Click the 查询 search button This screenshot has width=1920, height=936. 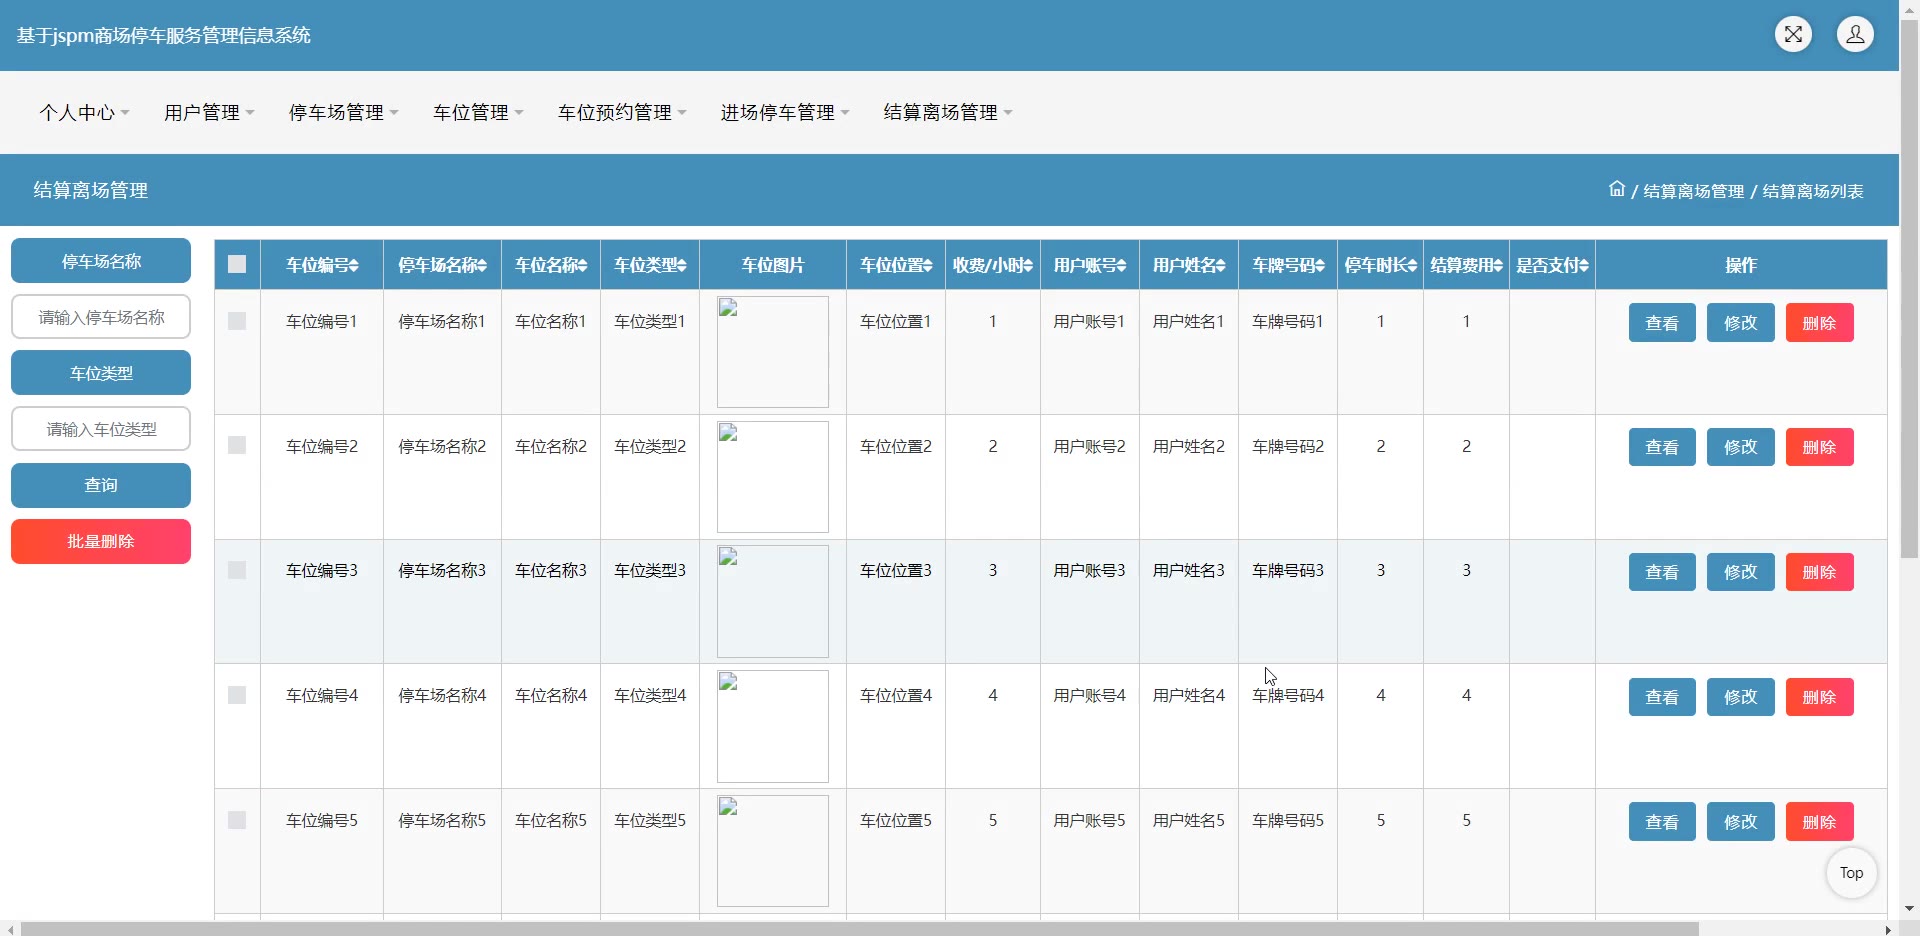click(101, 485)
